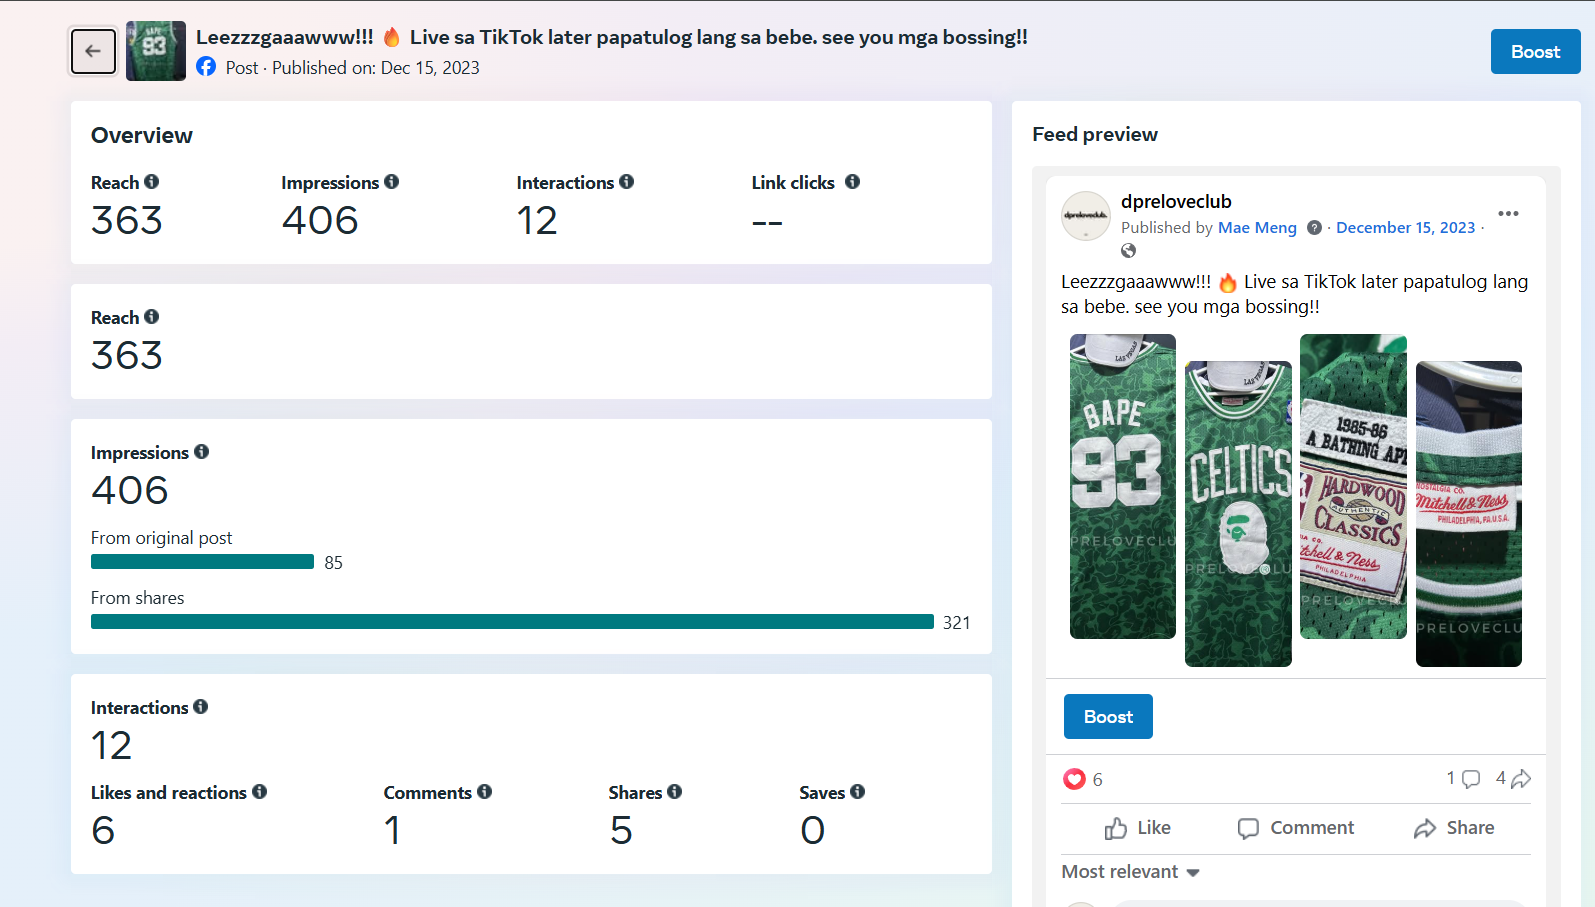Like the post in feed preview
The image size is (1595, 907).
(x=1138, y=828)
